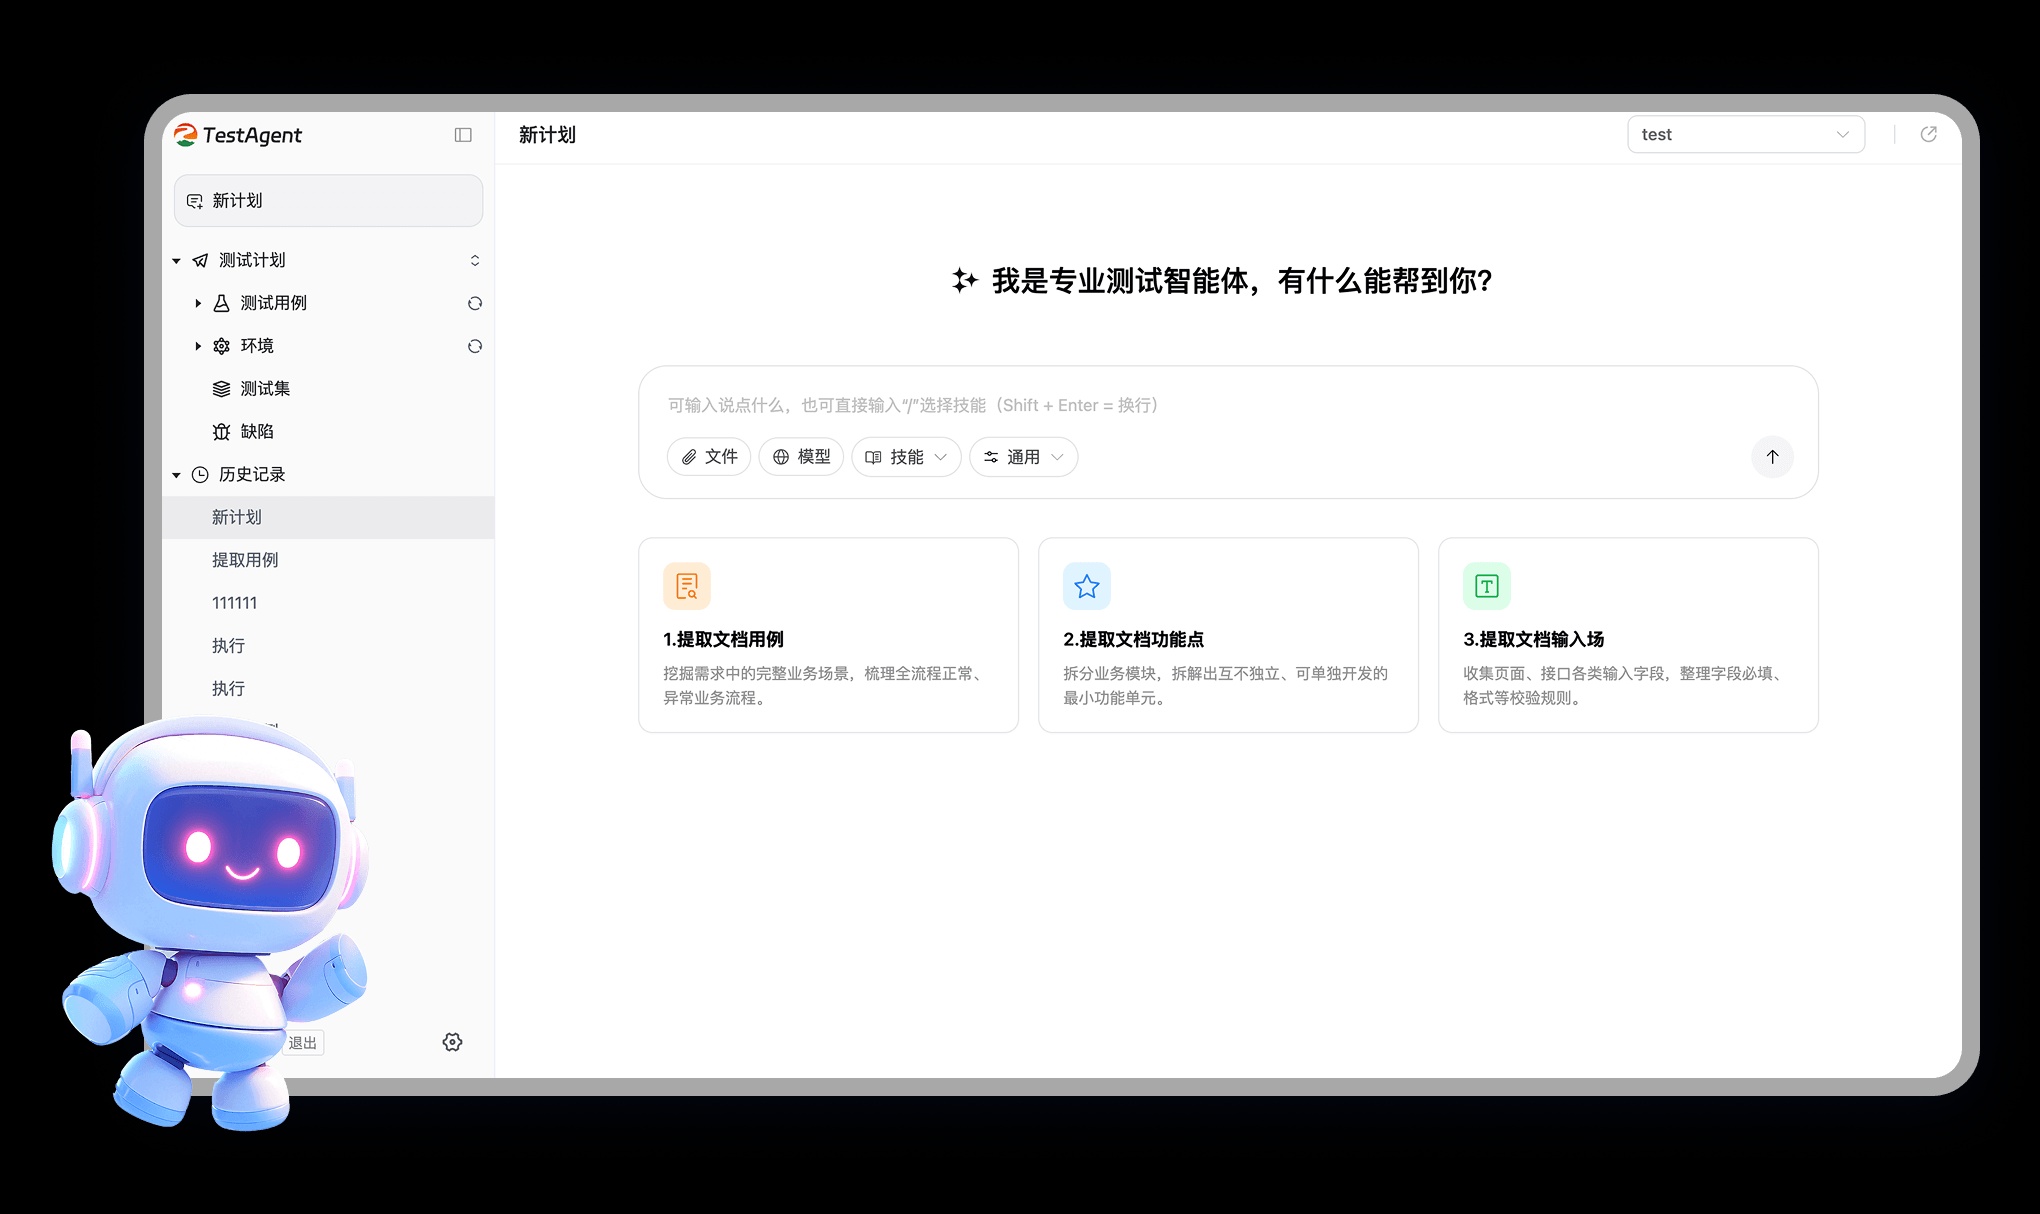This screenshot has width=2040, height=1214.
Task: Open settings with the bottom gear icon
Action: pyautogui.click(x=452, y=1042)
